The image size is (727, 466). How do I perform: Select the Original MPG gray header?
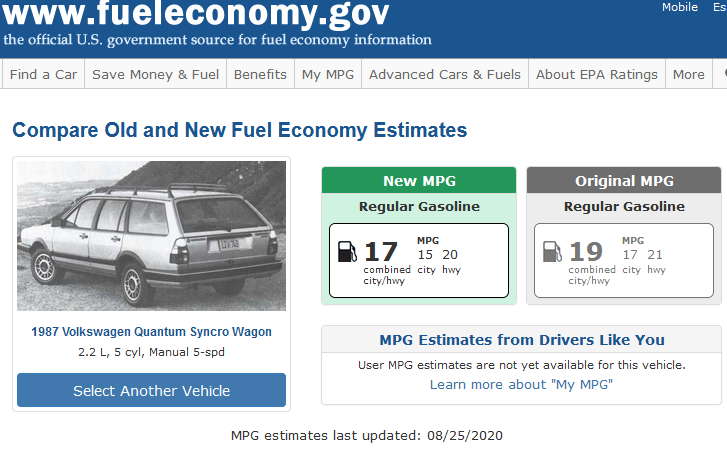624,180
